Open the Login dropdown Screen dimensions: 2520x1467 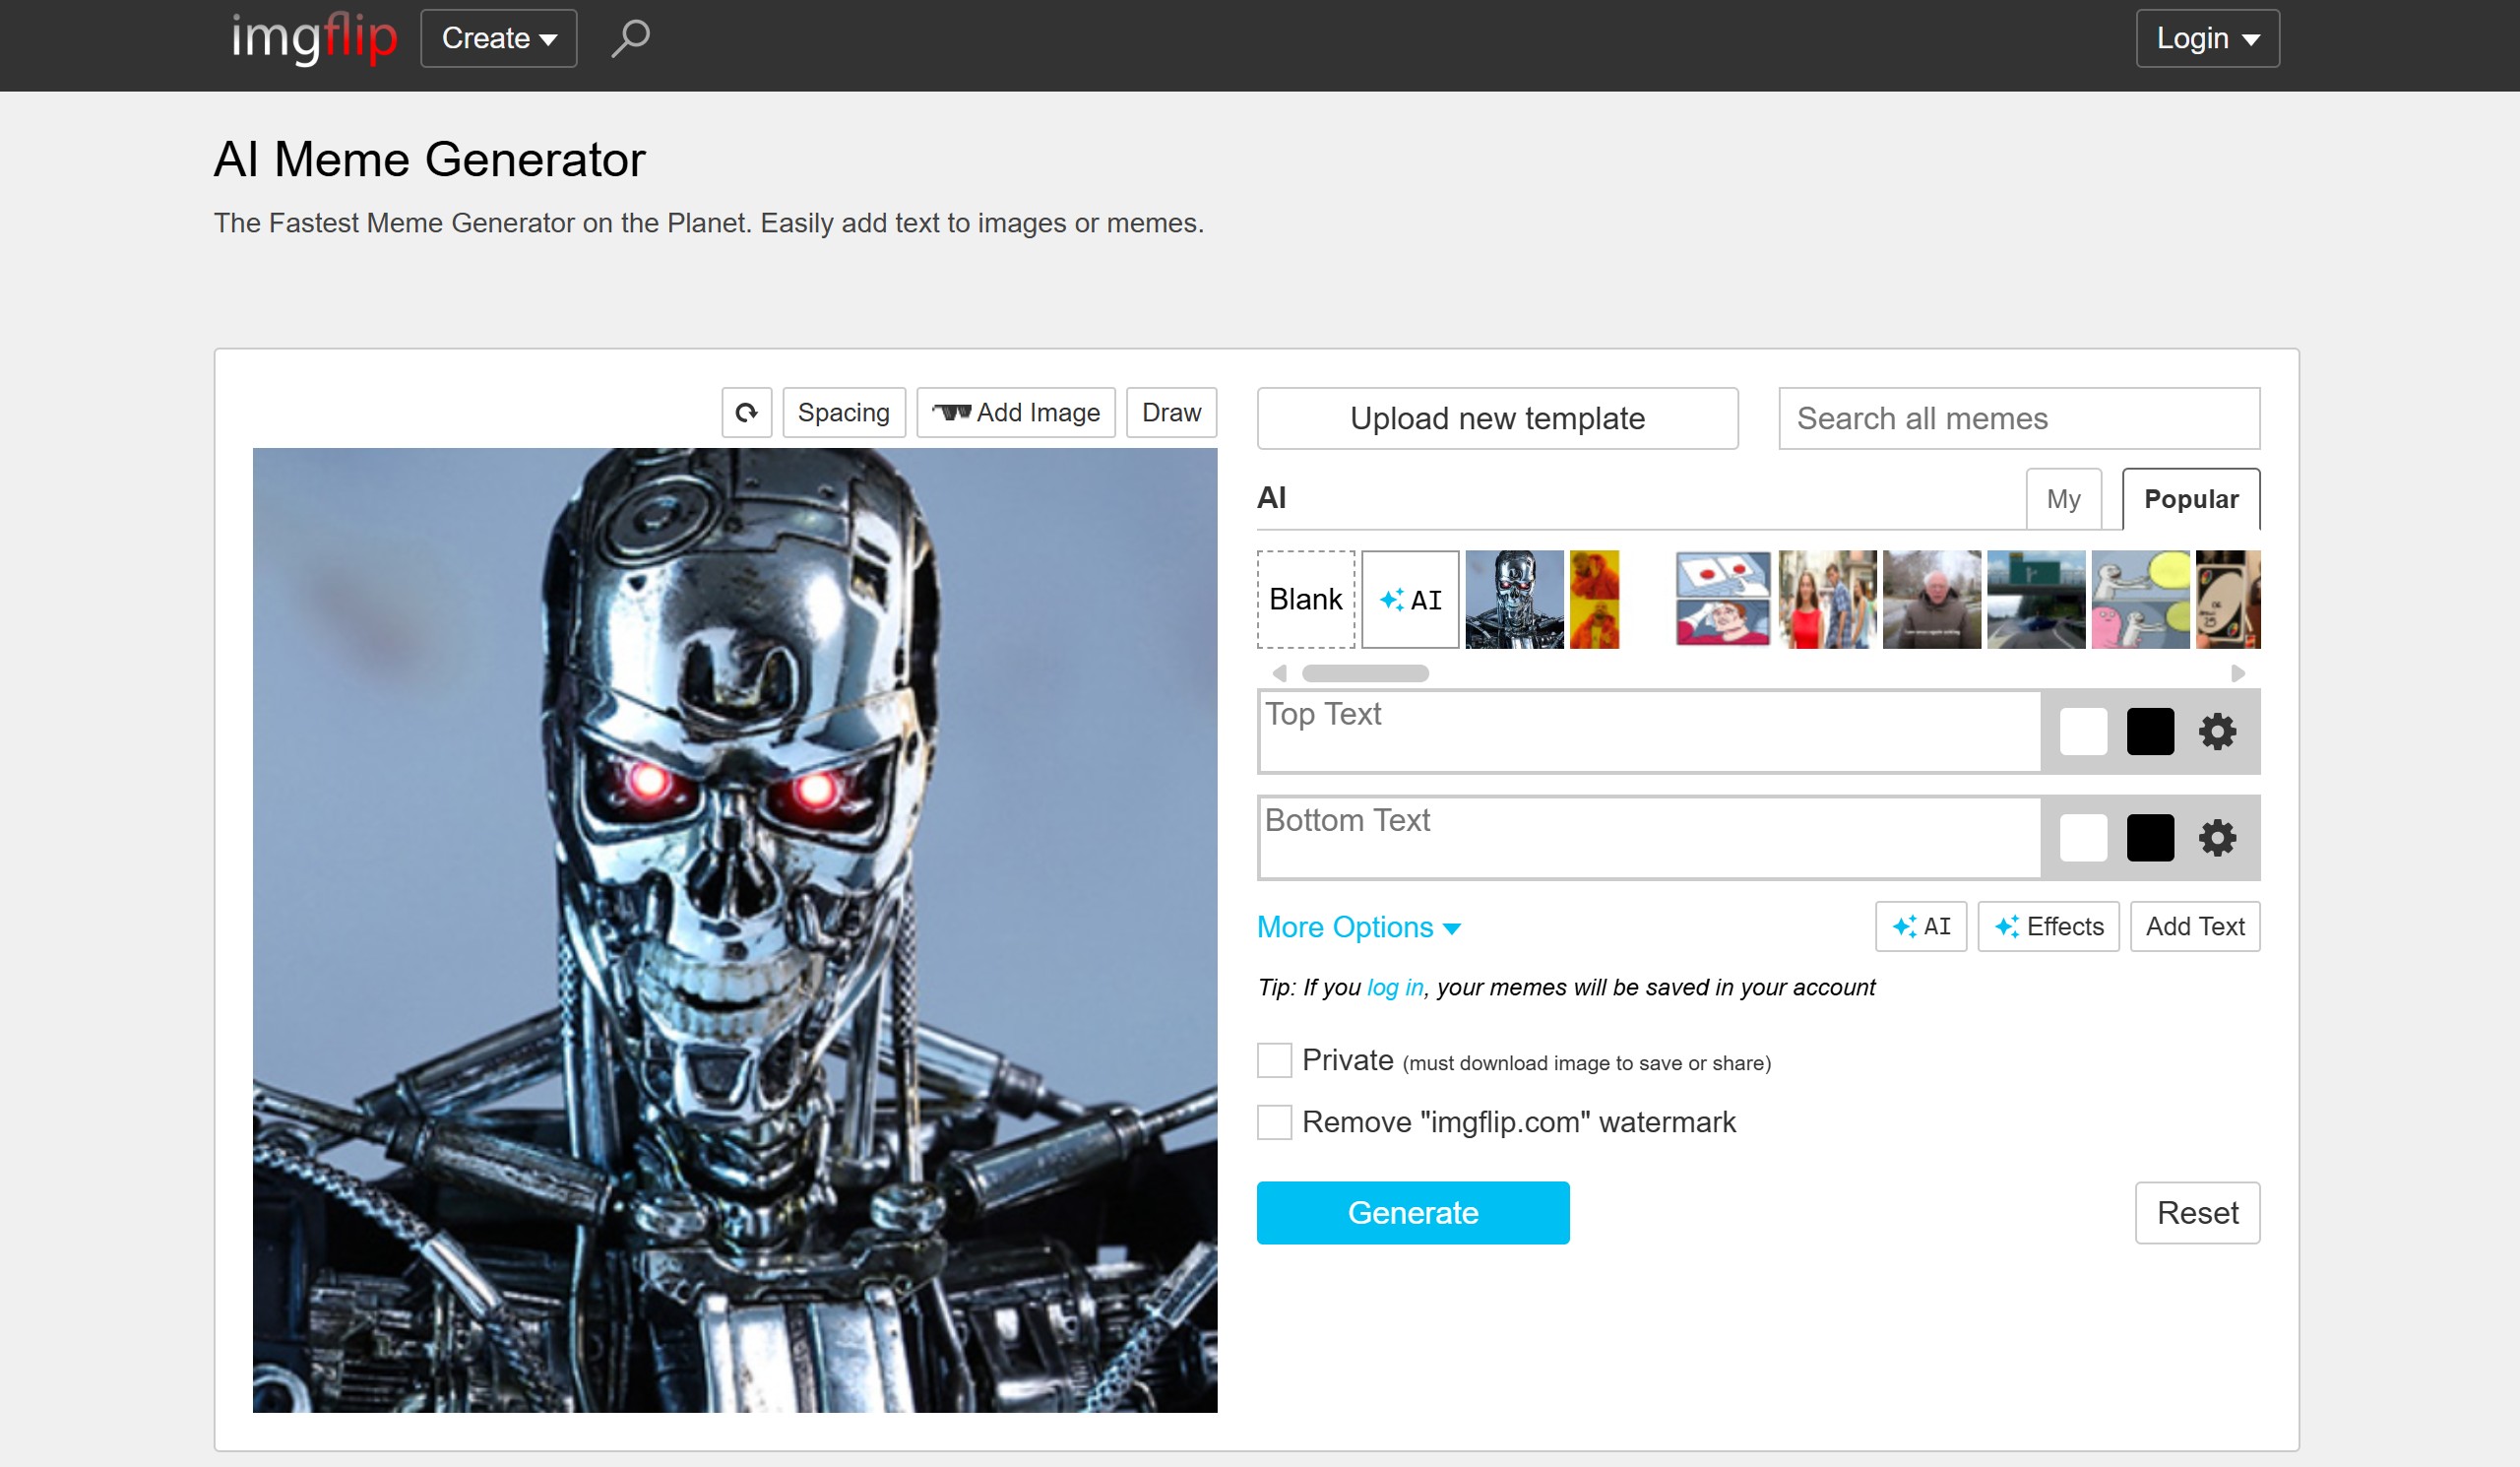pos(2207,38)
